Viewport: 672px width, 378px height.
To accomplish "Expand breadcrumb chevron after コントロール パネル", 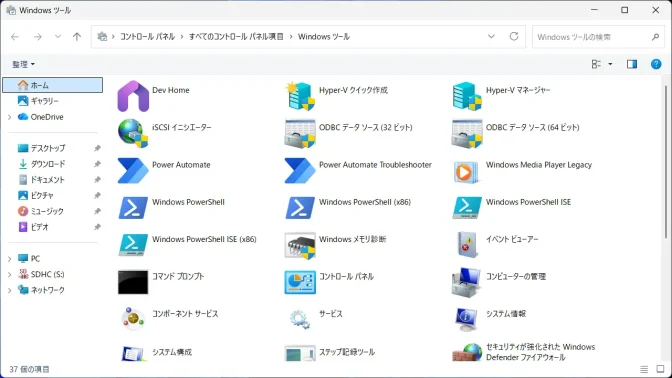I will tap(182, 37).
